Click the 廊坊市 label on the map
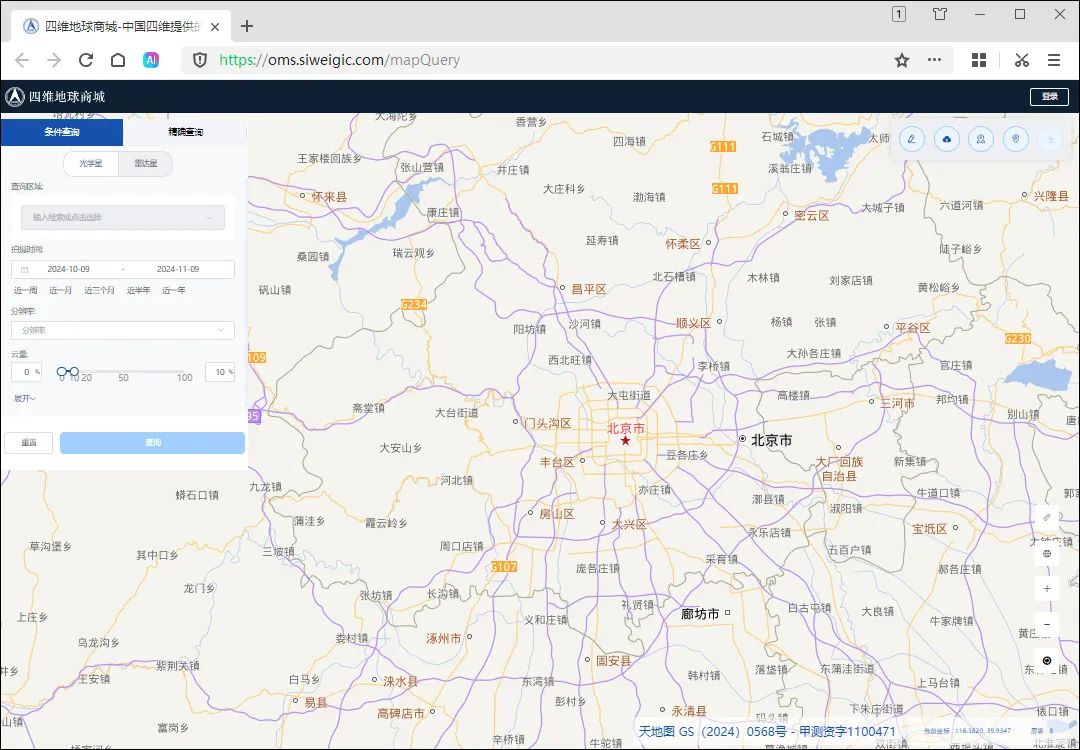The height and width of the screenshot is (750, 1080). coord(700,613)
